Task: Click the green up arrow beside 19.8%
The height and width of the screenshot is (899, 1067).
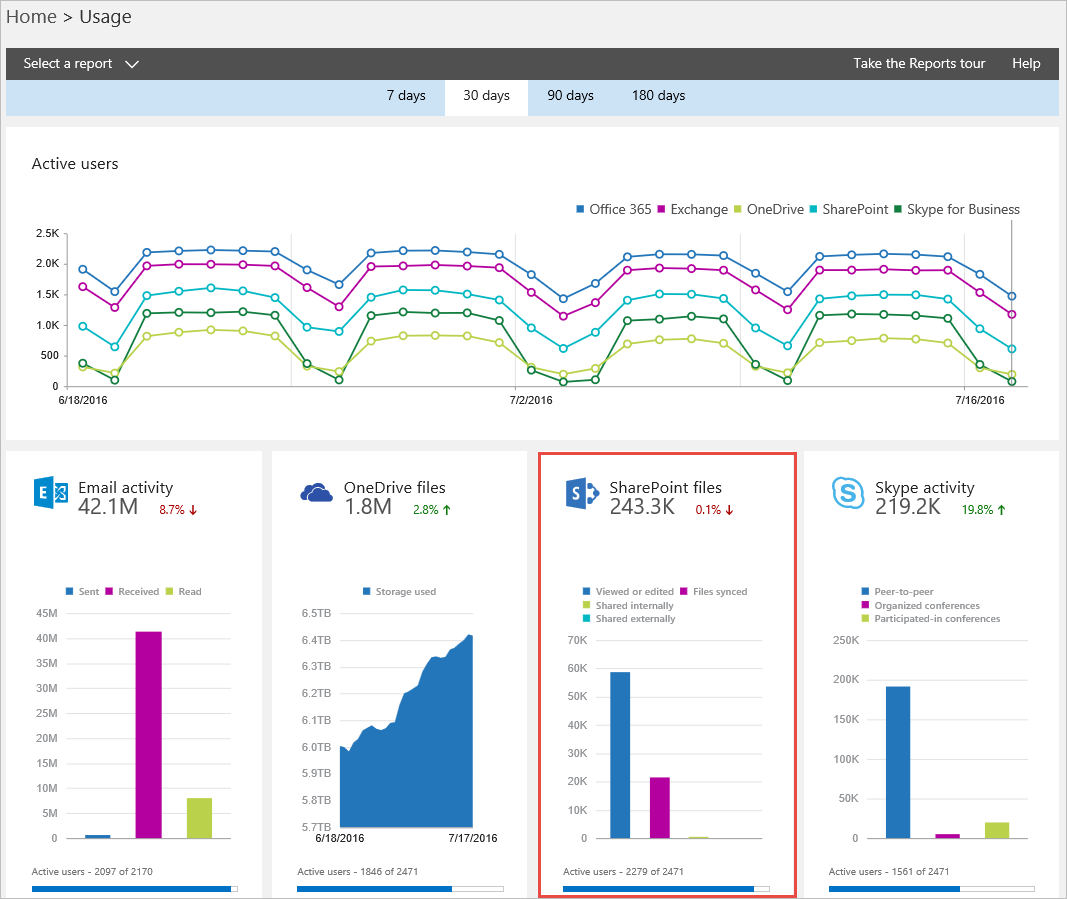Action: (1001, 510)
